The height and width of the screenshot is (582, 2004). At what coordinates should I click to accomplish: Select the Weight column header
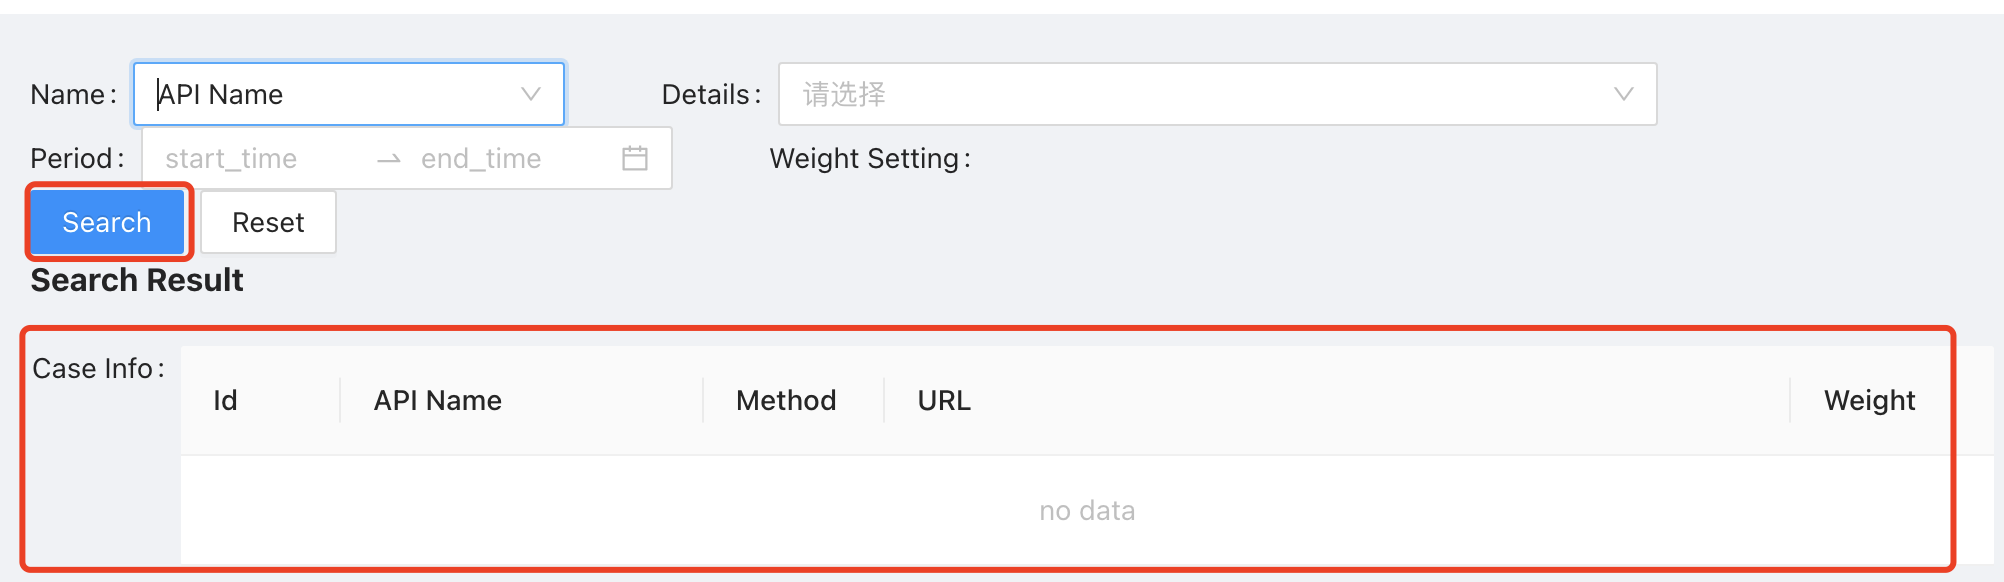(1870, 400)
